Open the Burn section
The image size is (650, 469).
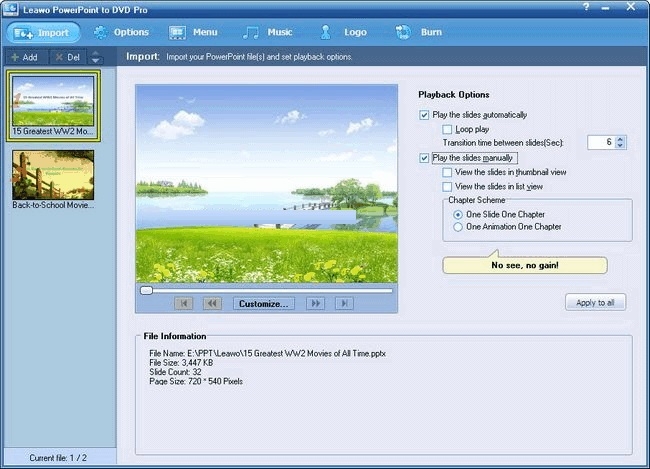[420, 32]
